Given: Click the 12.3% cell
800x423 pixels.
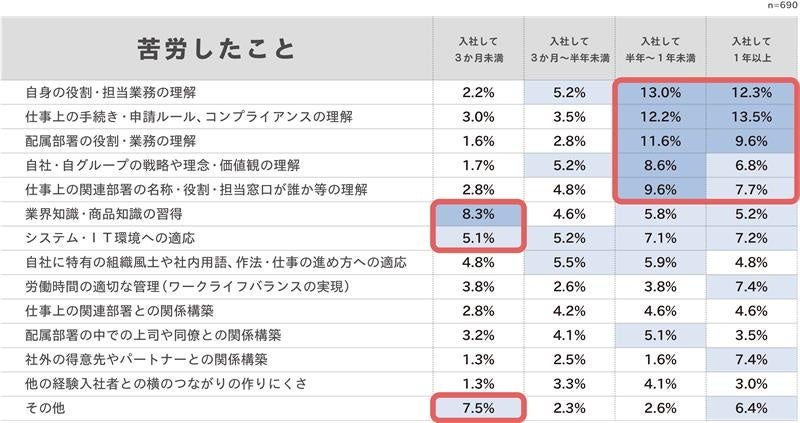Looking at the screenshot, I should click(x=750, y=93).
